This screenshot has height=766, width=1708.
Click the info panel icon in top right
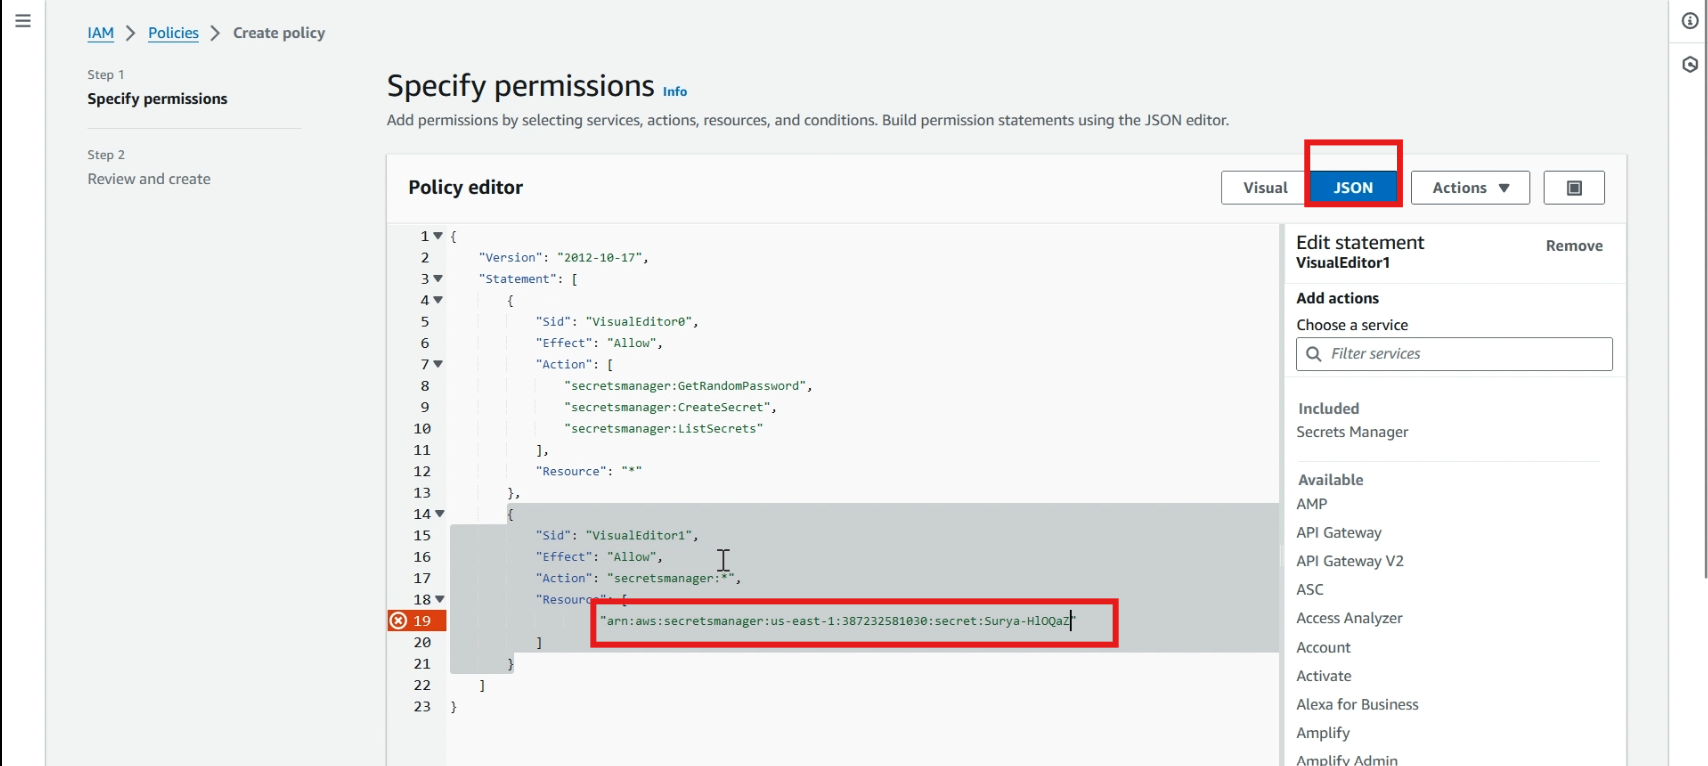1690,21
